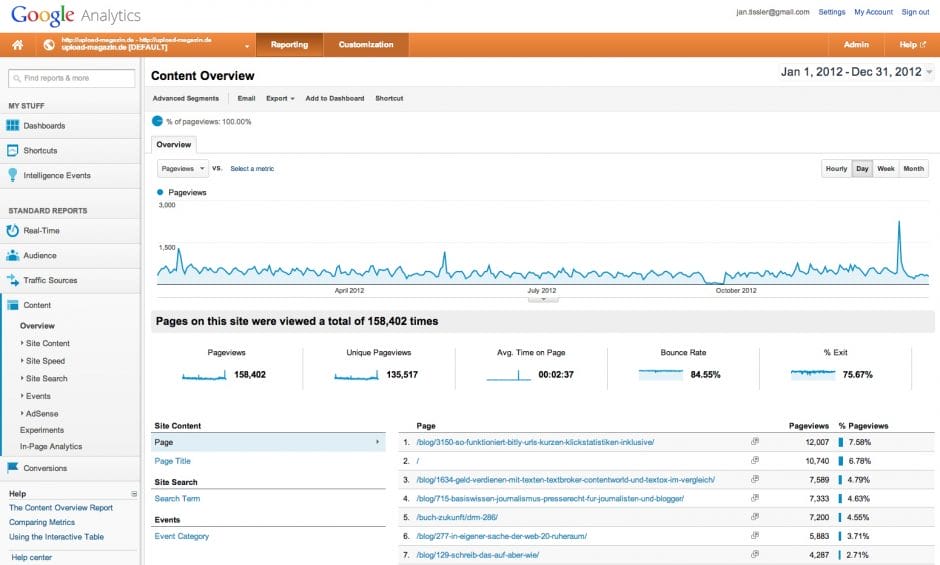The height and width of the screenshot is (565, 940).
Task: Open the Customization tab
Action: (366, 45)
